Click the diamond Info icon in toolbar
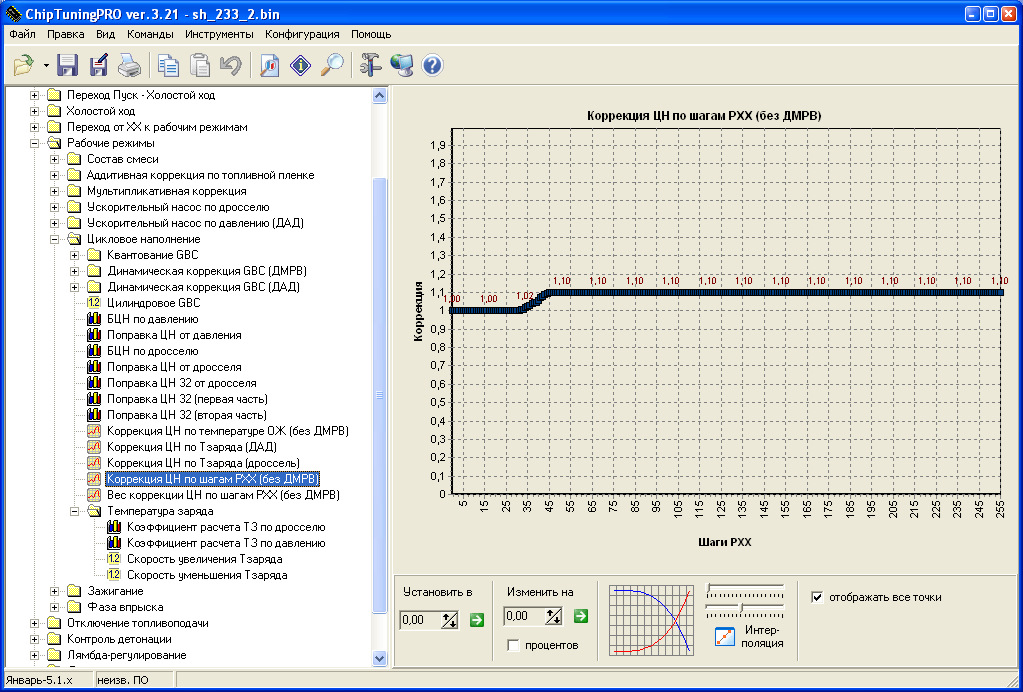The height and width of the screenshot is (692, 1023). (x=301, y=66)
